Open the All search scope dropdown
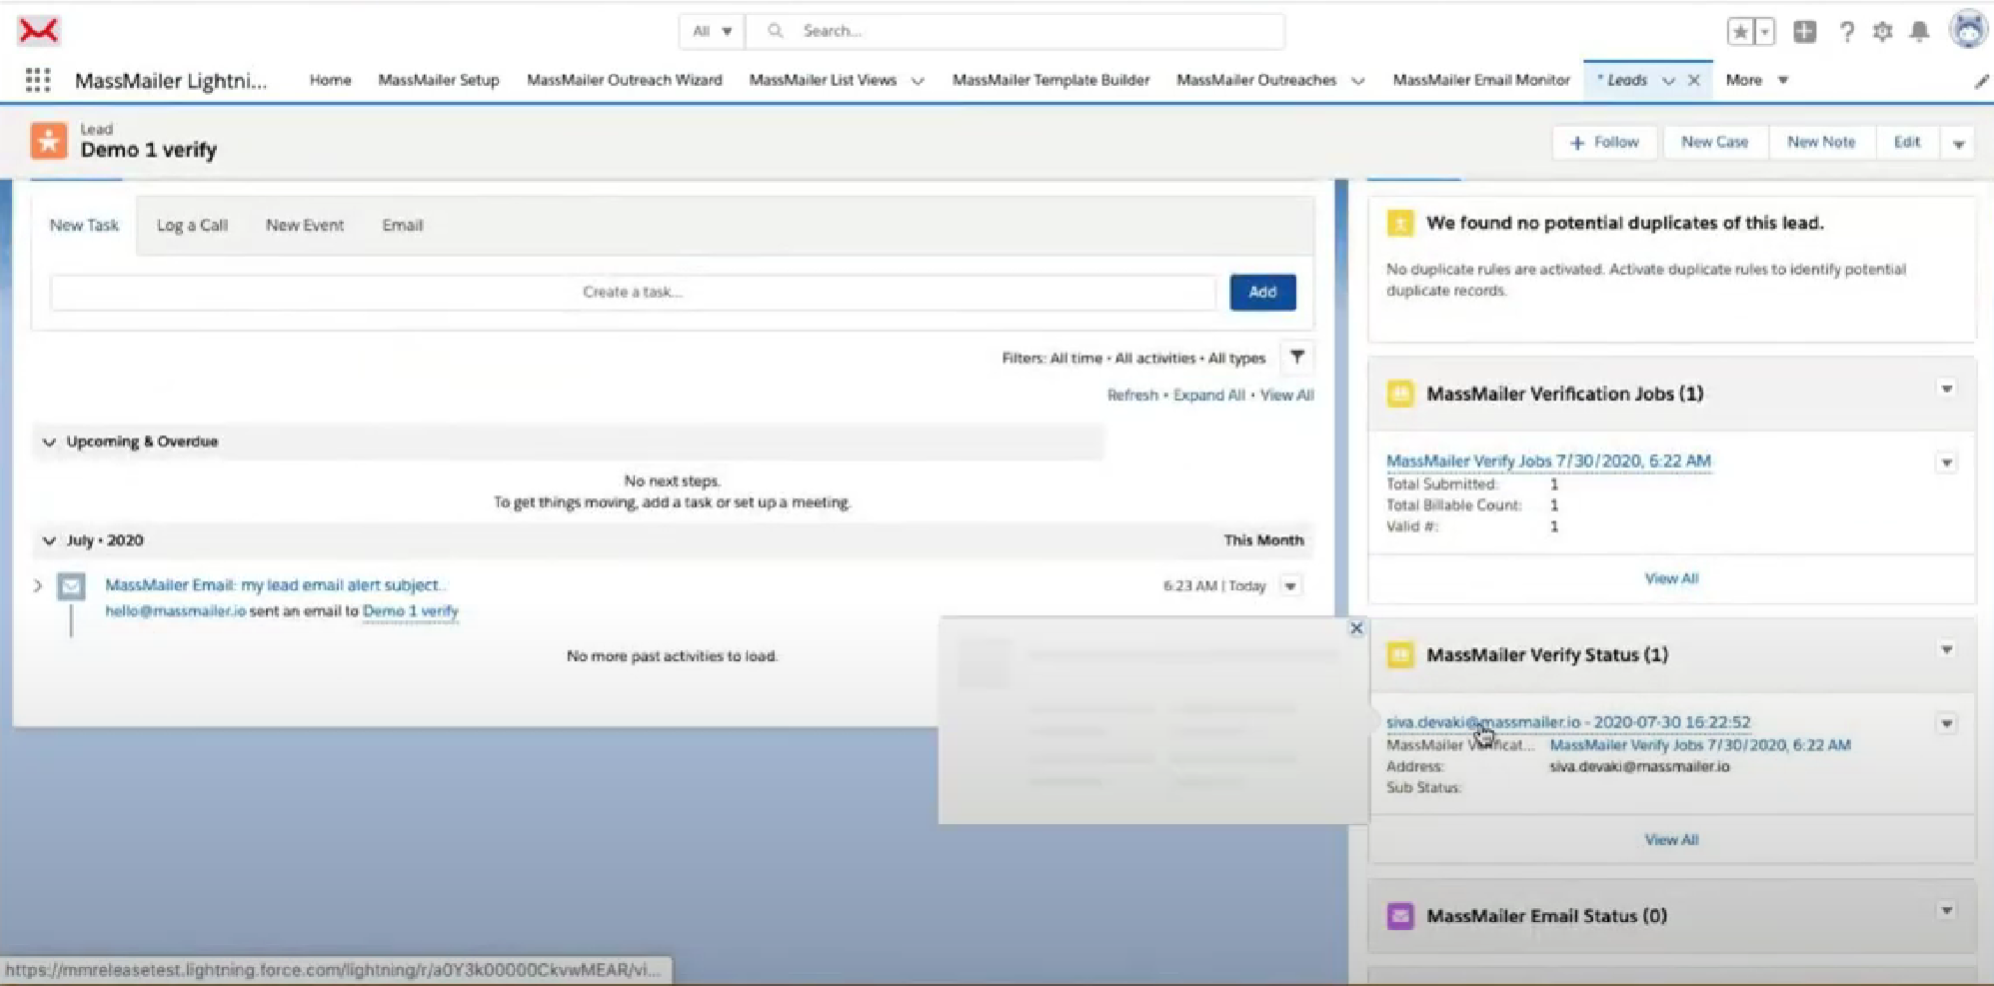 (712, 31)
